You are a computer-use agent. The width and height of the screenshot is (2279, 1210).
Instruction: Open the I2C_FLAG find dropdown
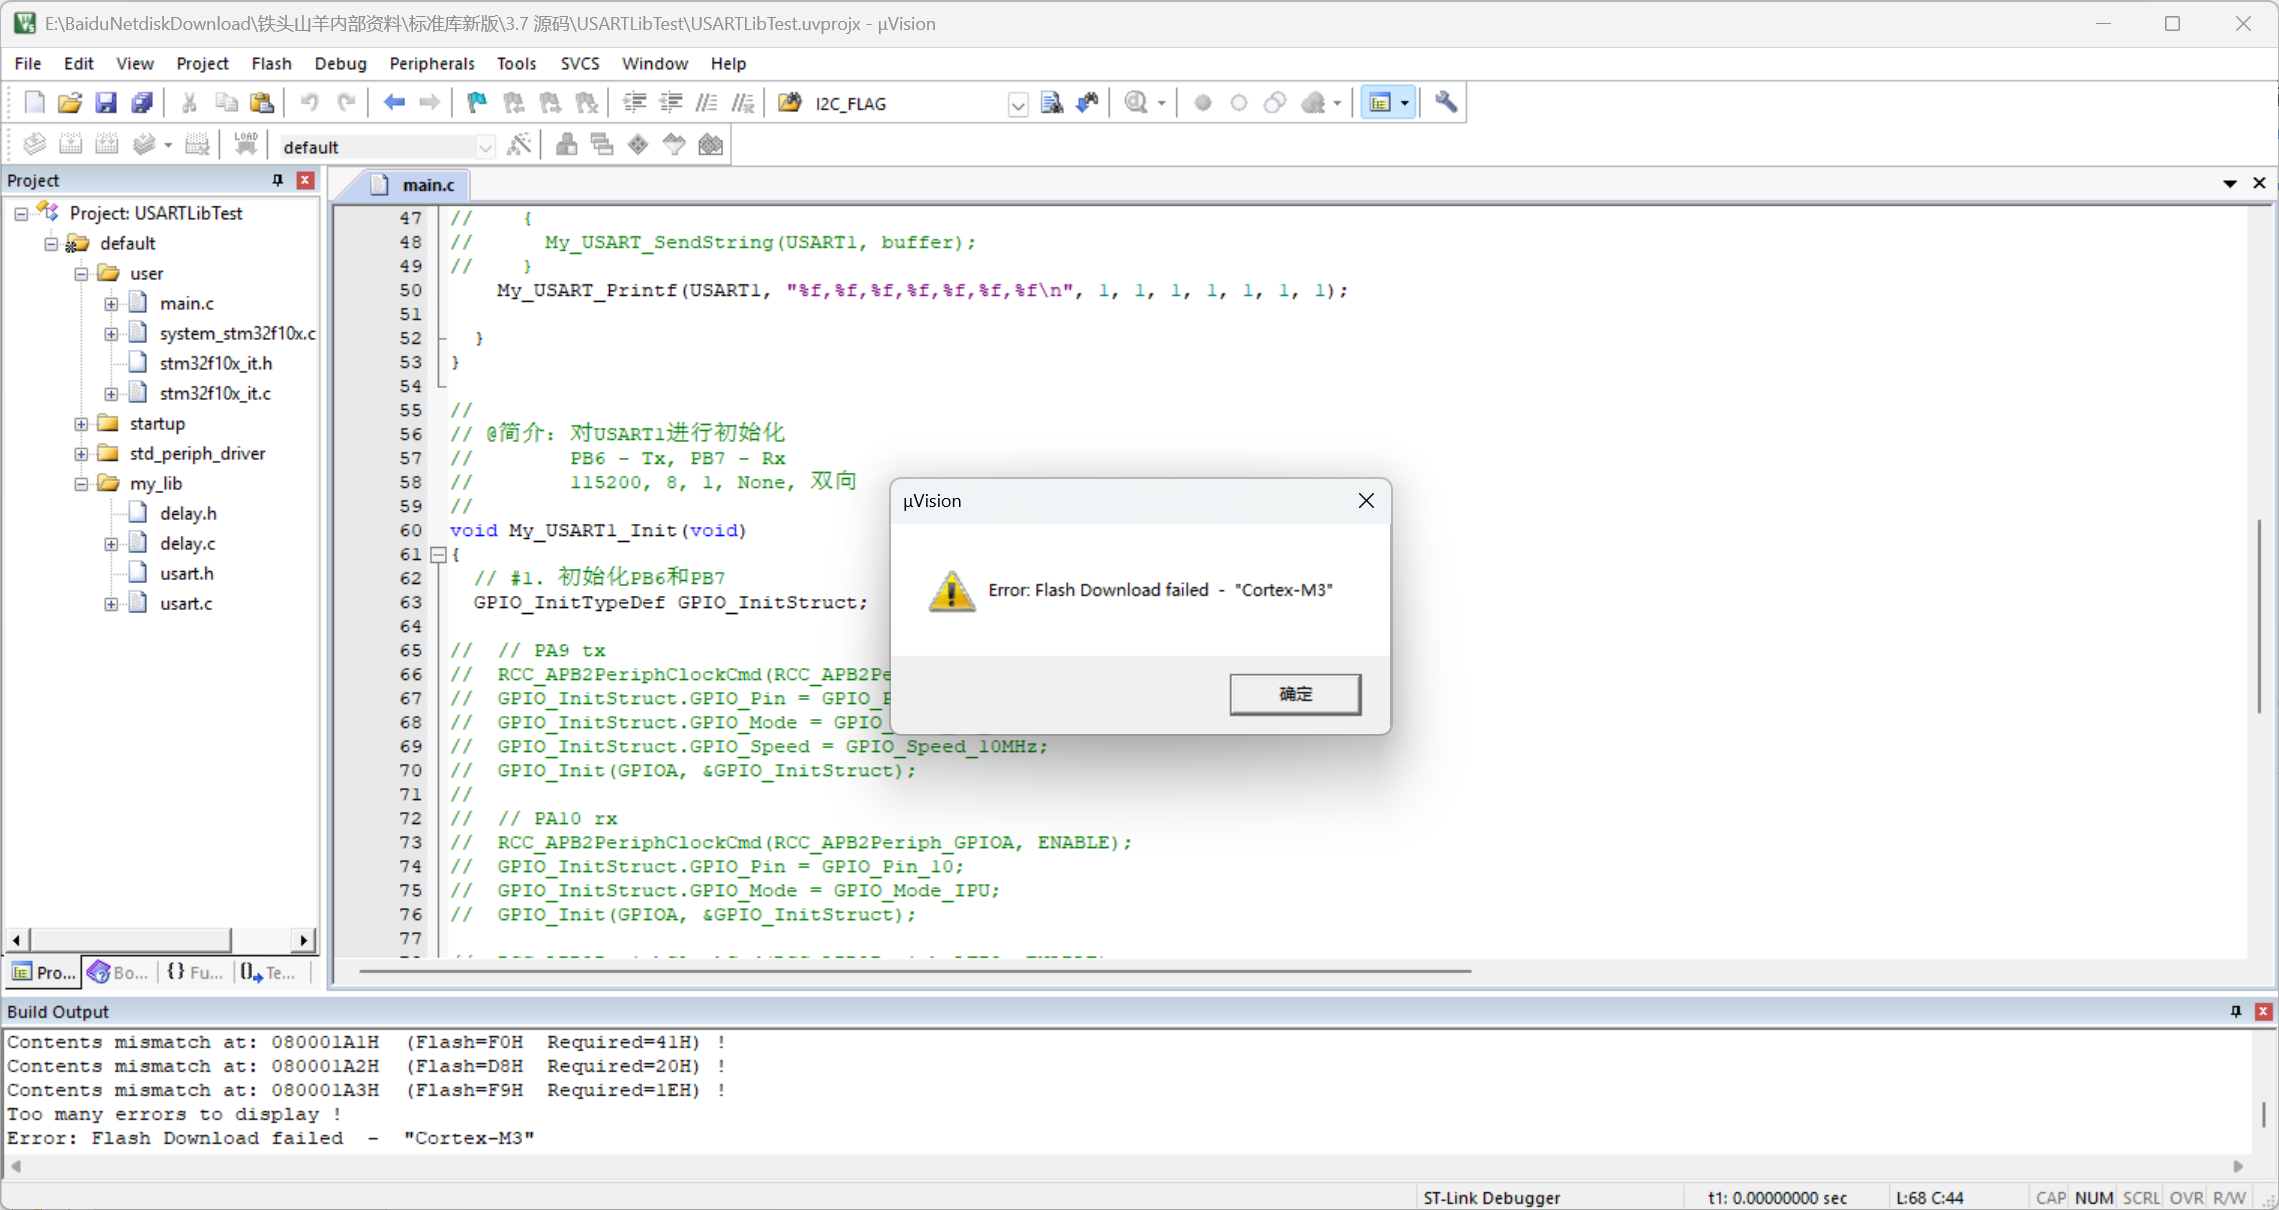tap(1017, 104)
